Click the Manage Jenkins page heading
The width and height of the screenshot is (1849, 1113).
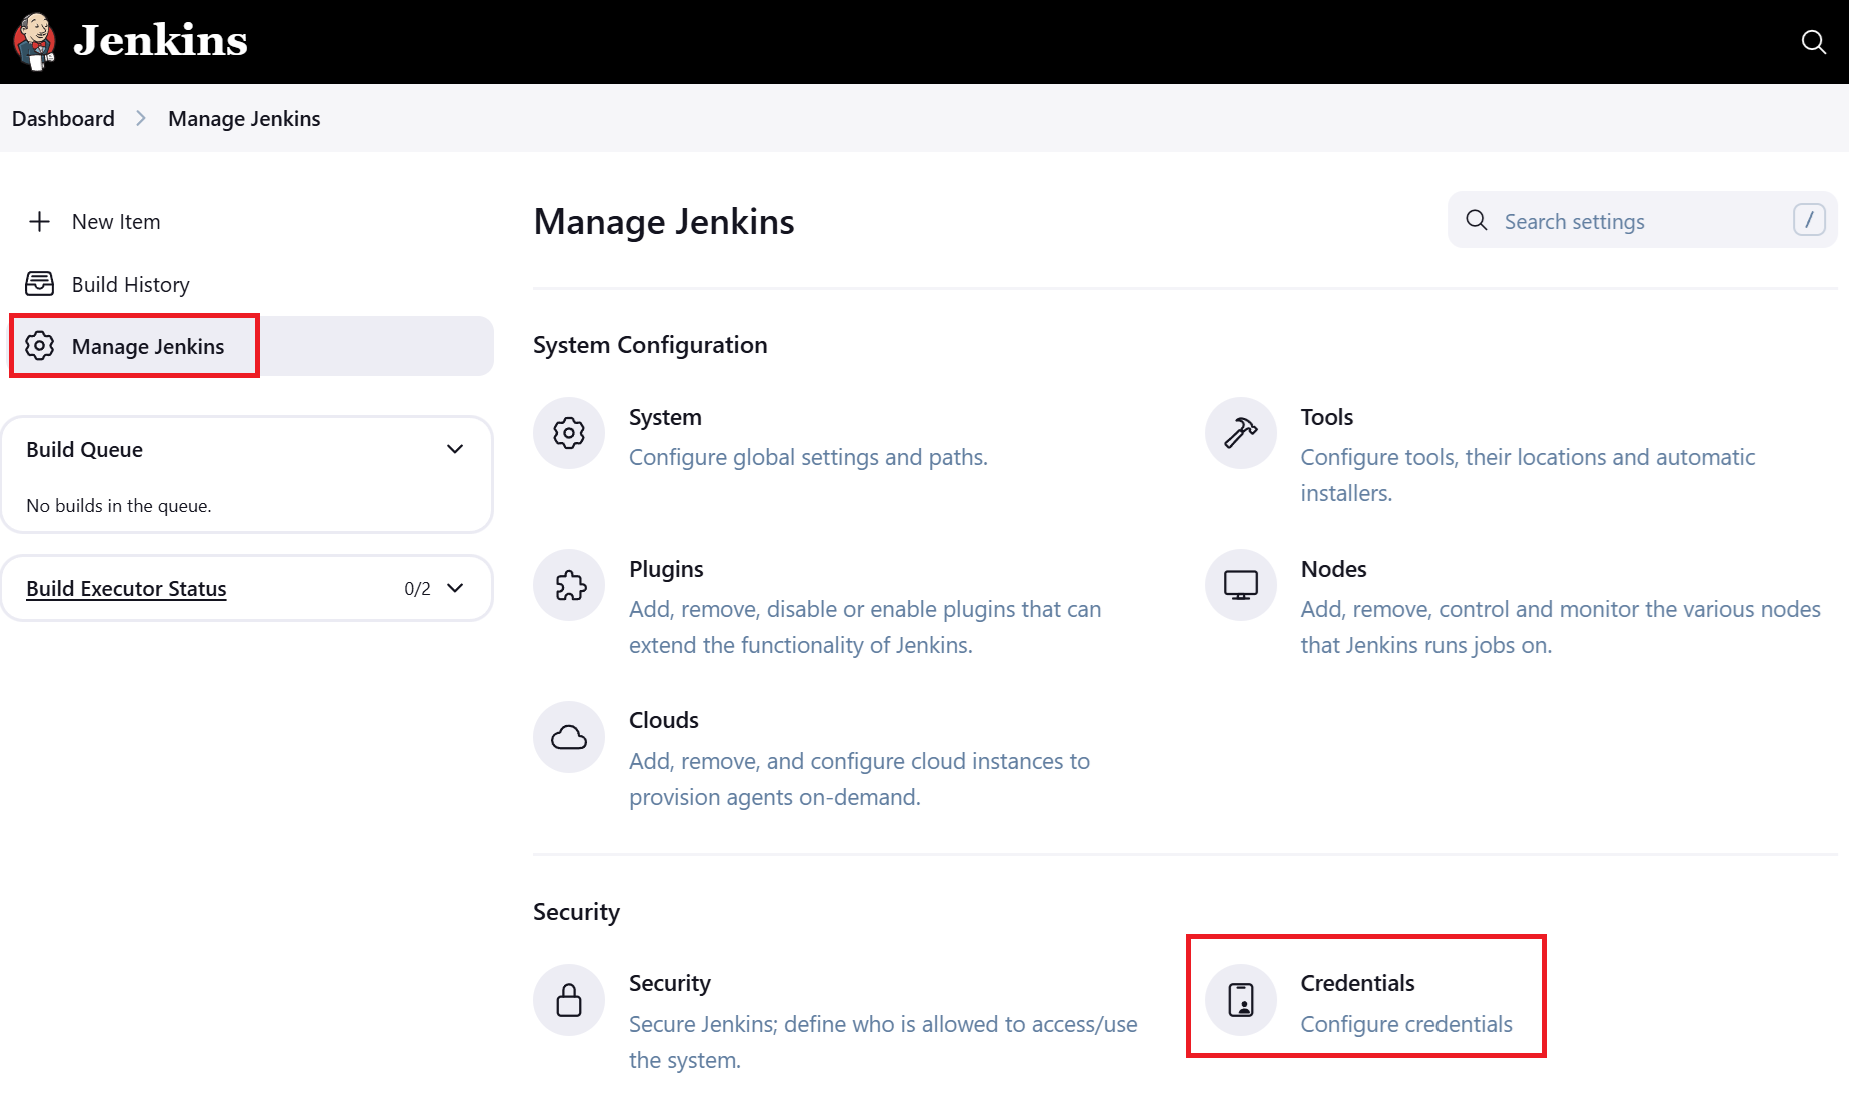click(x=664, y=222)
